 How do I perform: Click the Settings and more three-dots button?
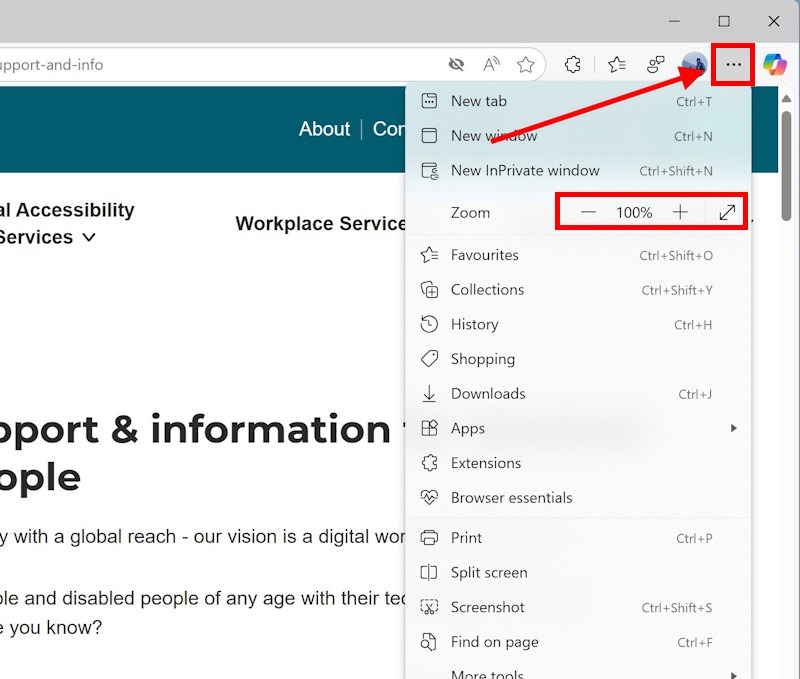pyautogui.click(x=734, y=65)
